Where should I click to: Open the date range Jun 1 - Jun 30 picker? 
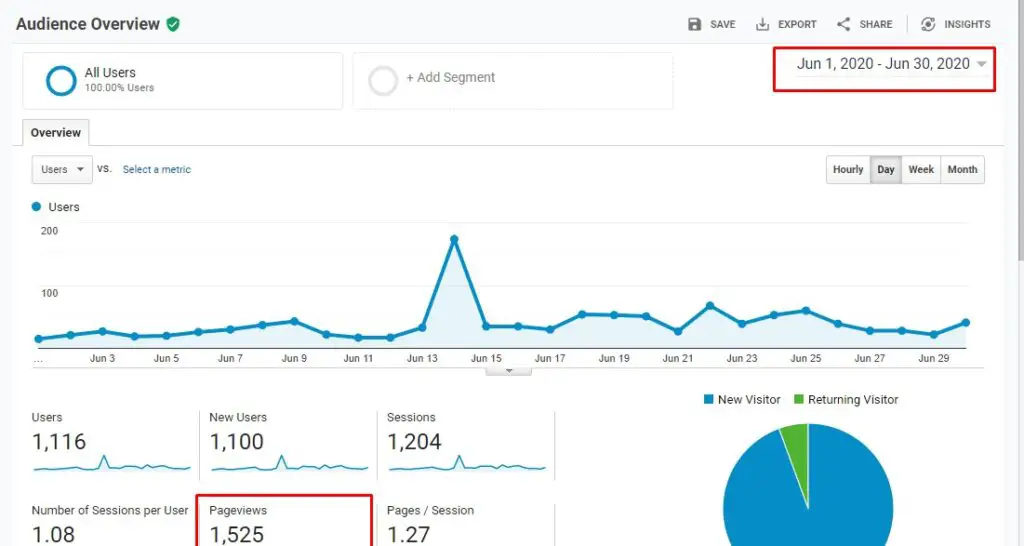point(891,64)
